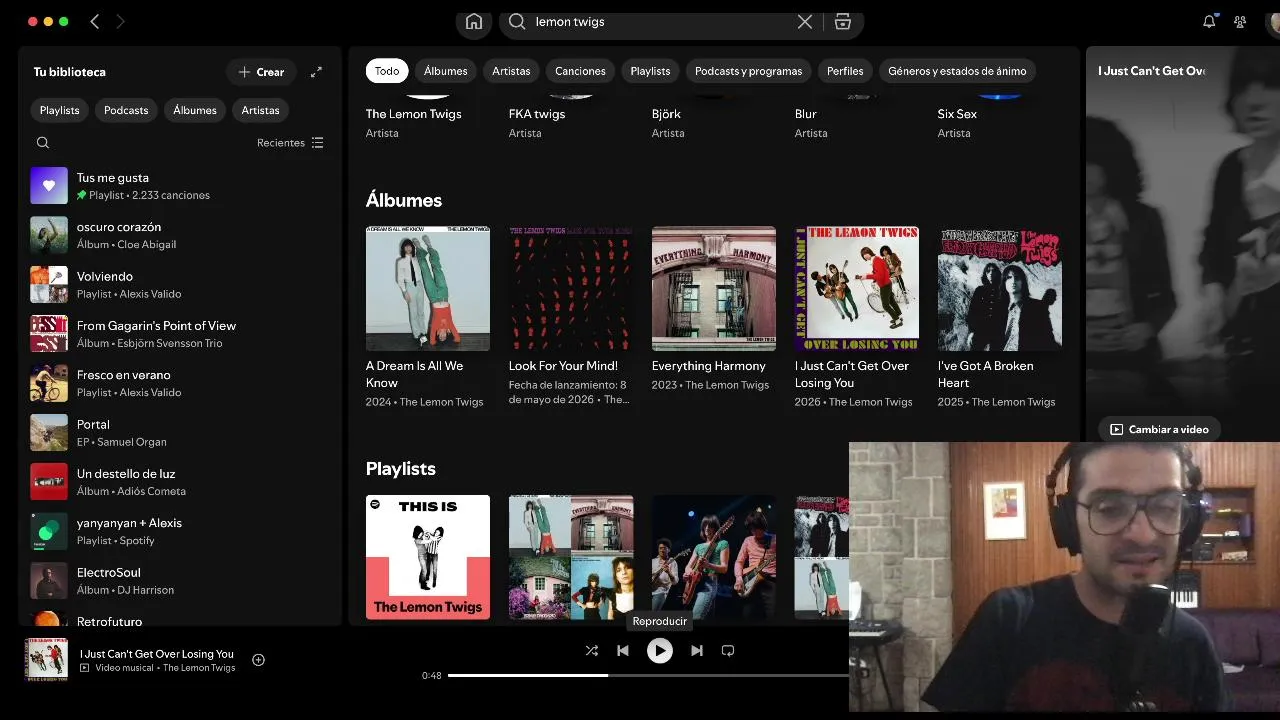Screen dimensions: 1280x720
Task: Select the Géneros y estados de ánimo tab
Action: pyautogui.click(x=957, y=71)
